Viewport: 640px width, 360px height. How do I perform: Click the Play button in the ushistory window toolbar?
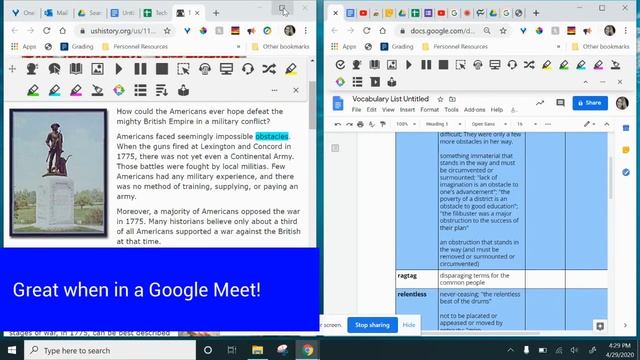[119, 69]
